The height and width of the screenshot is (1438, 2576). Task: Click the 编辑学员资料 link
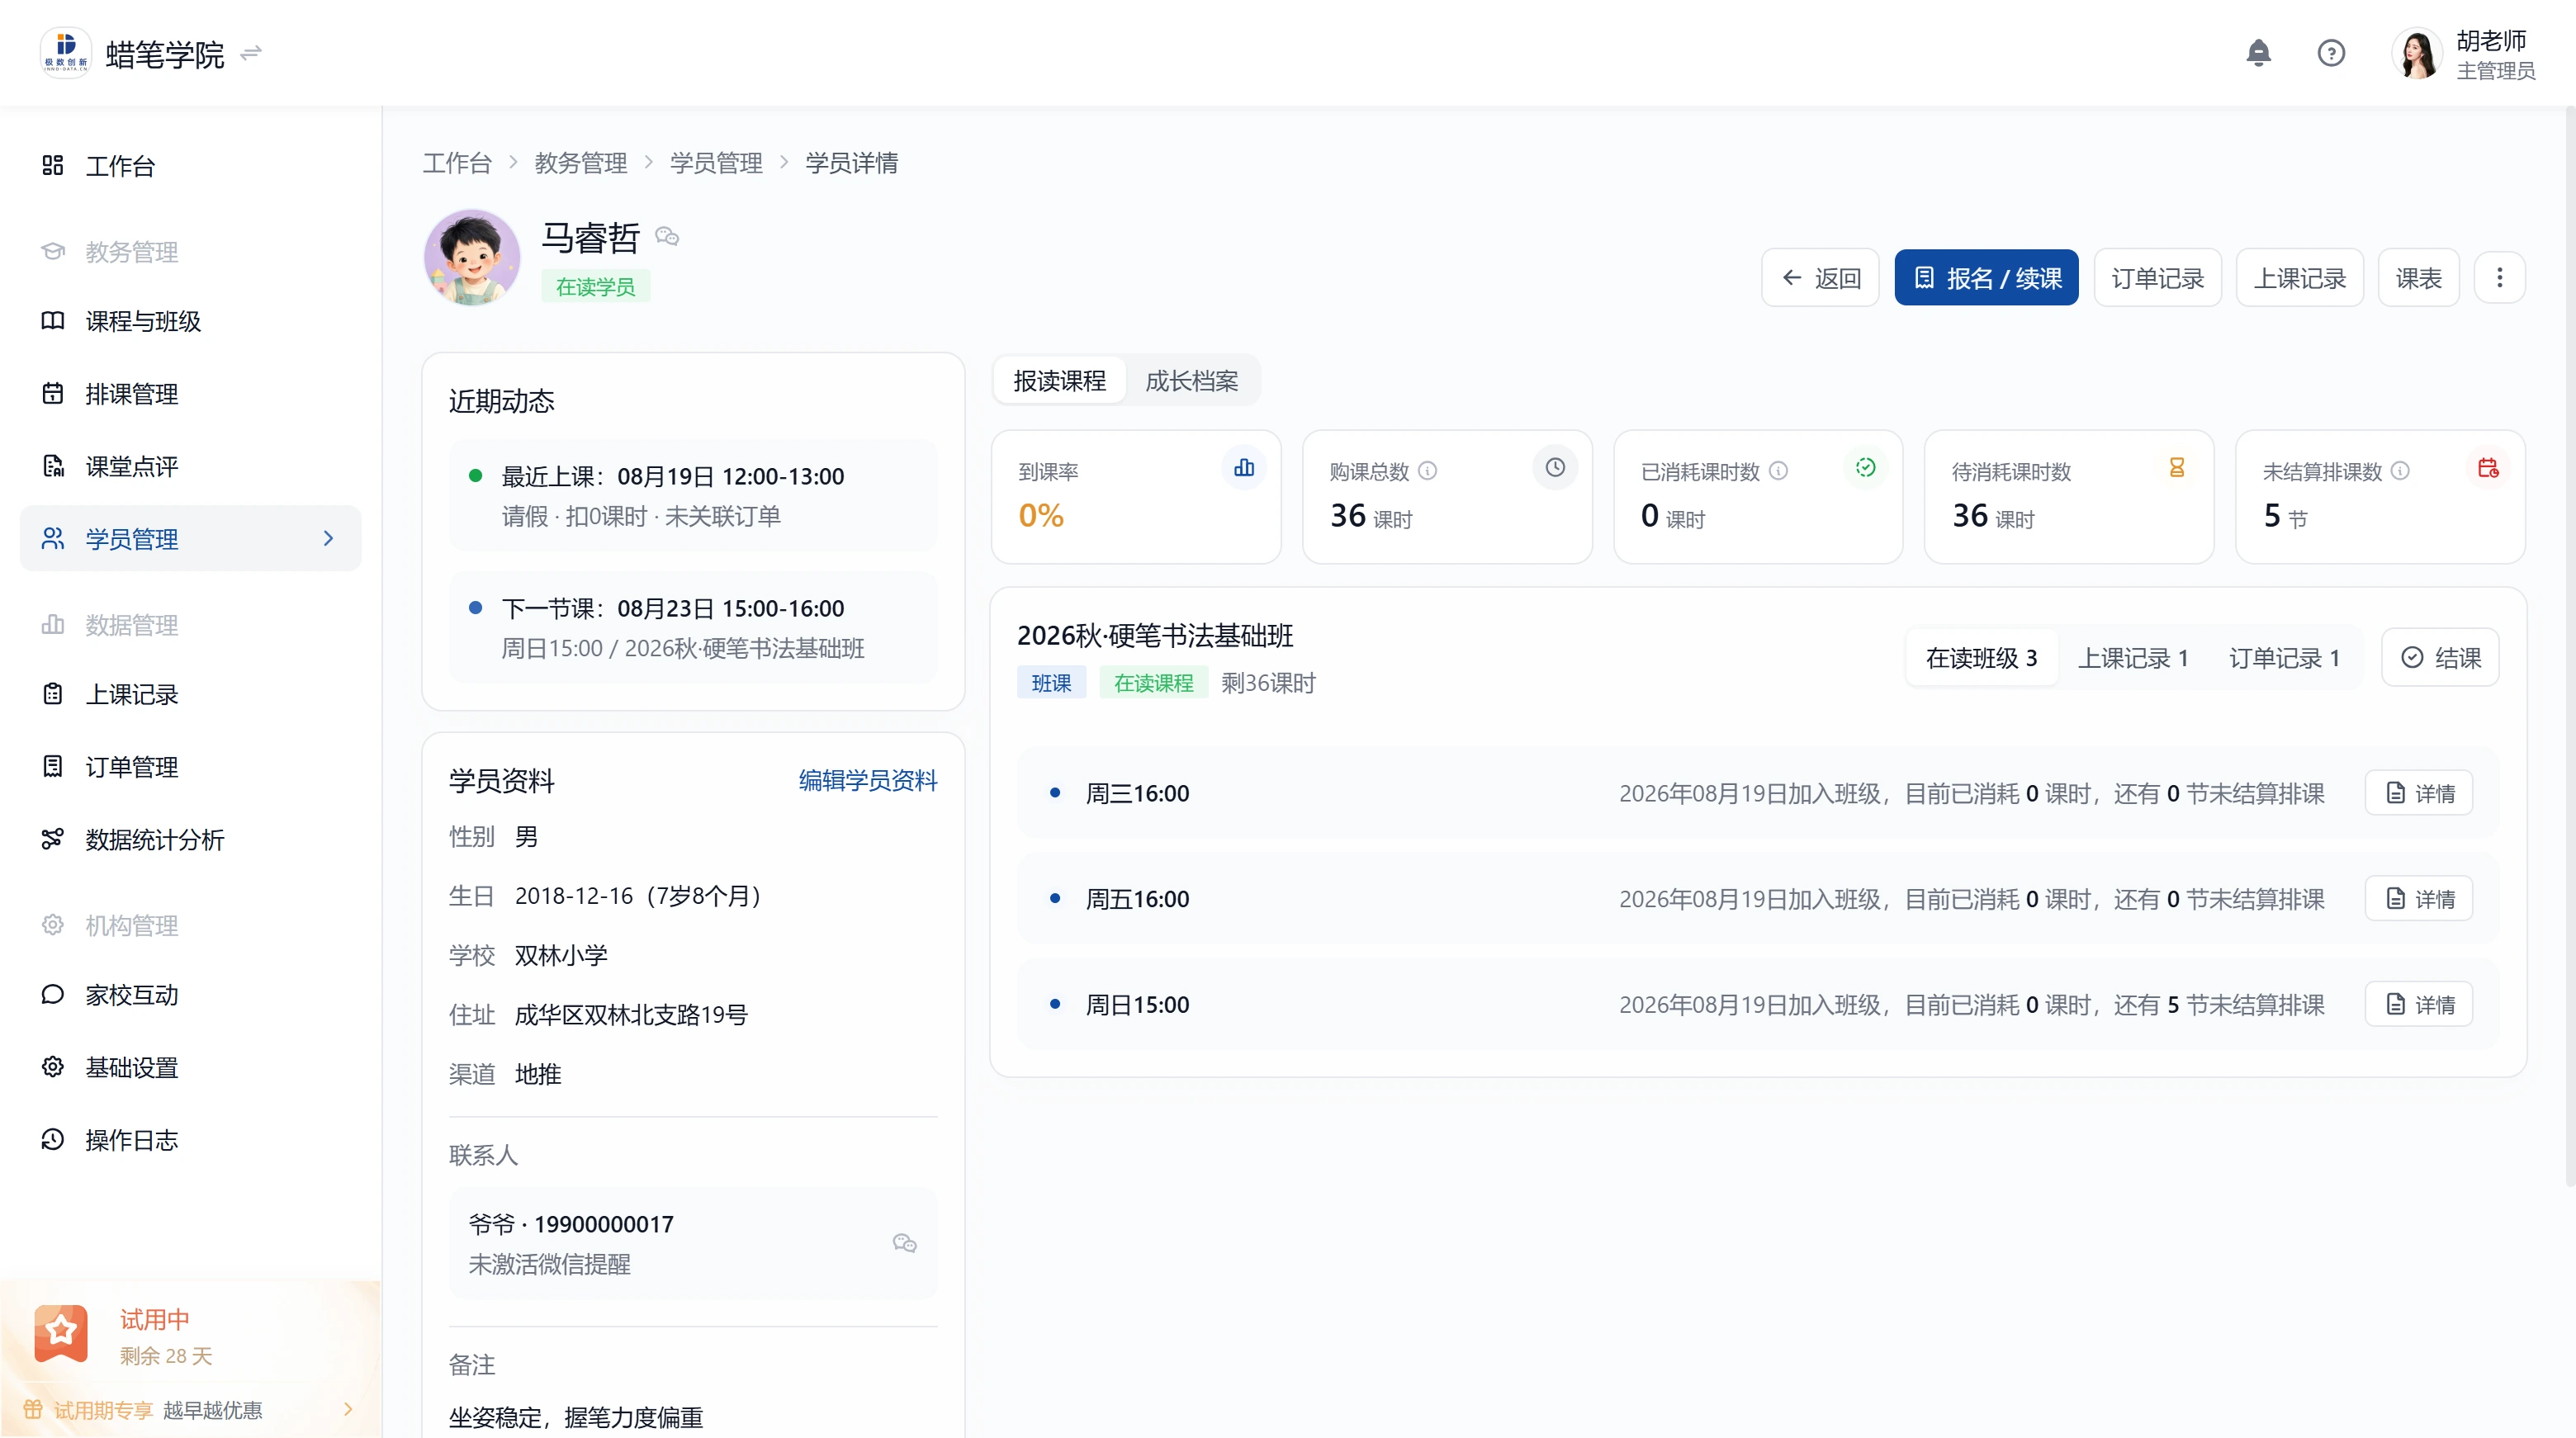pyautogui.click(x=868, y=780)
